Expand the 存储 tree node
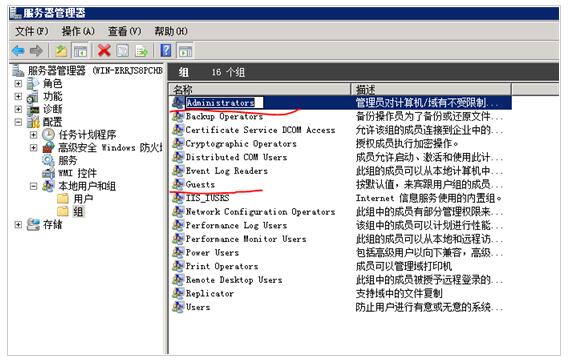This screenshot has height=361, width=570. [18, 225]
